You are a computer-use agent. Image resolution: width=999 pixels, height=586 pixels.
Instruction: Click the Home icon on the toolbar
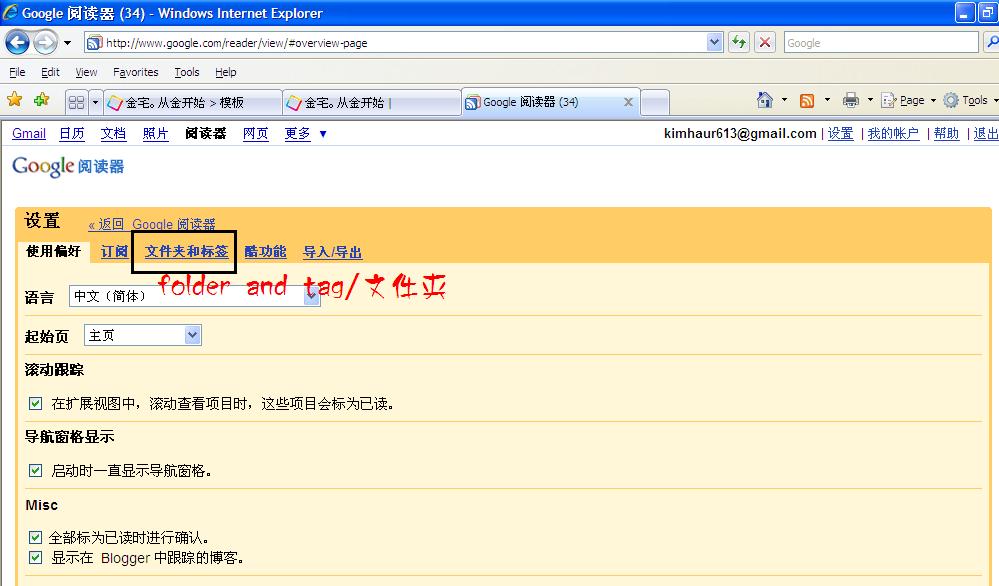(x=765, y=100)
